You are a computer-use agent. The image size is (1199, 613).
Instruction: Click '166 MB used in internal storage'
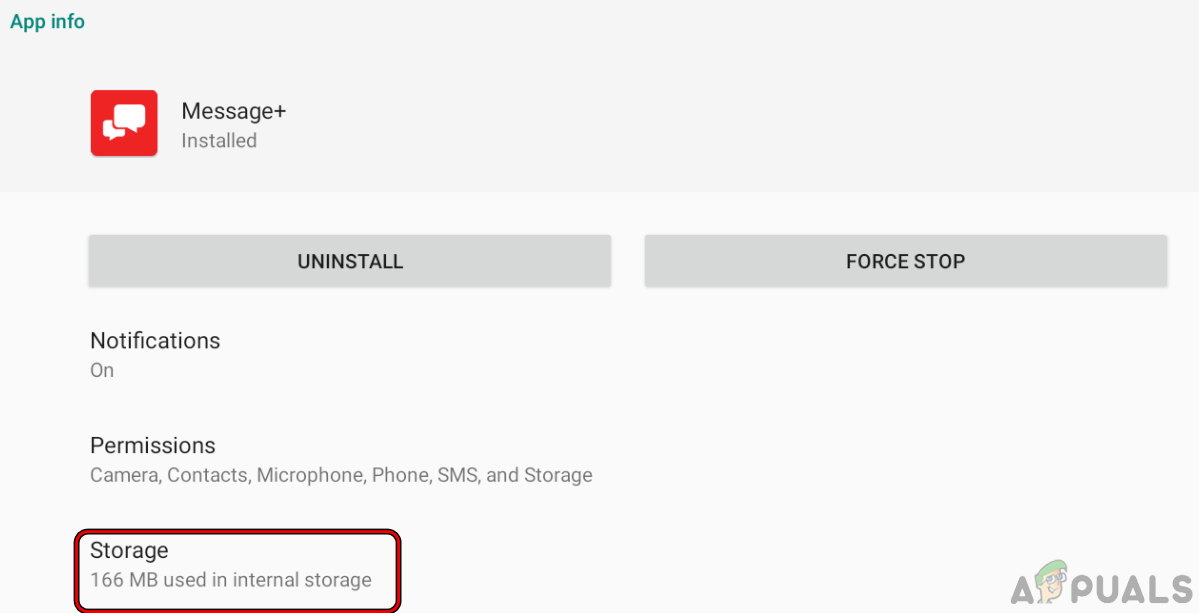230,580
